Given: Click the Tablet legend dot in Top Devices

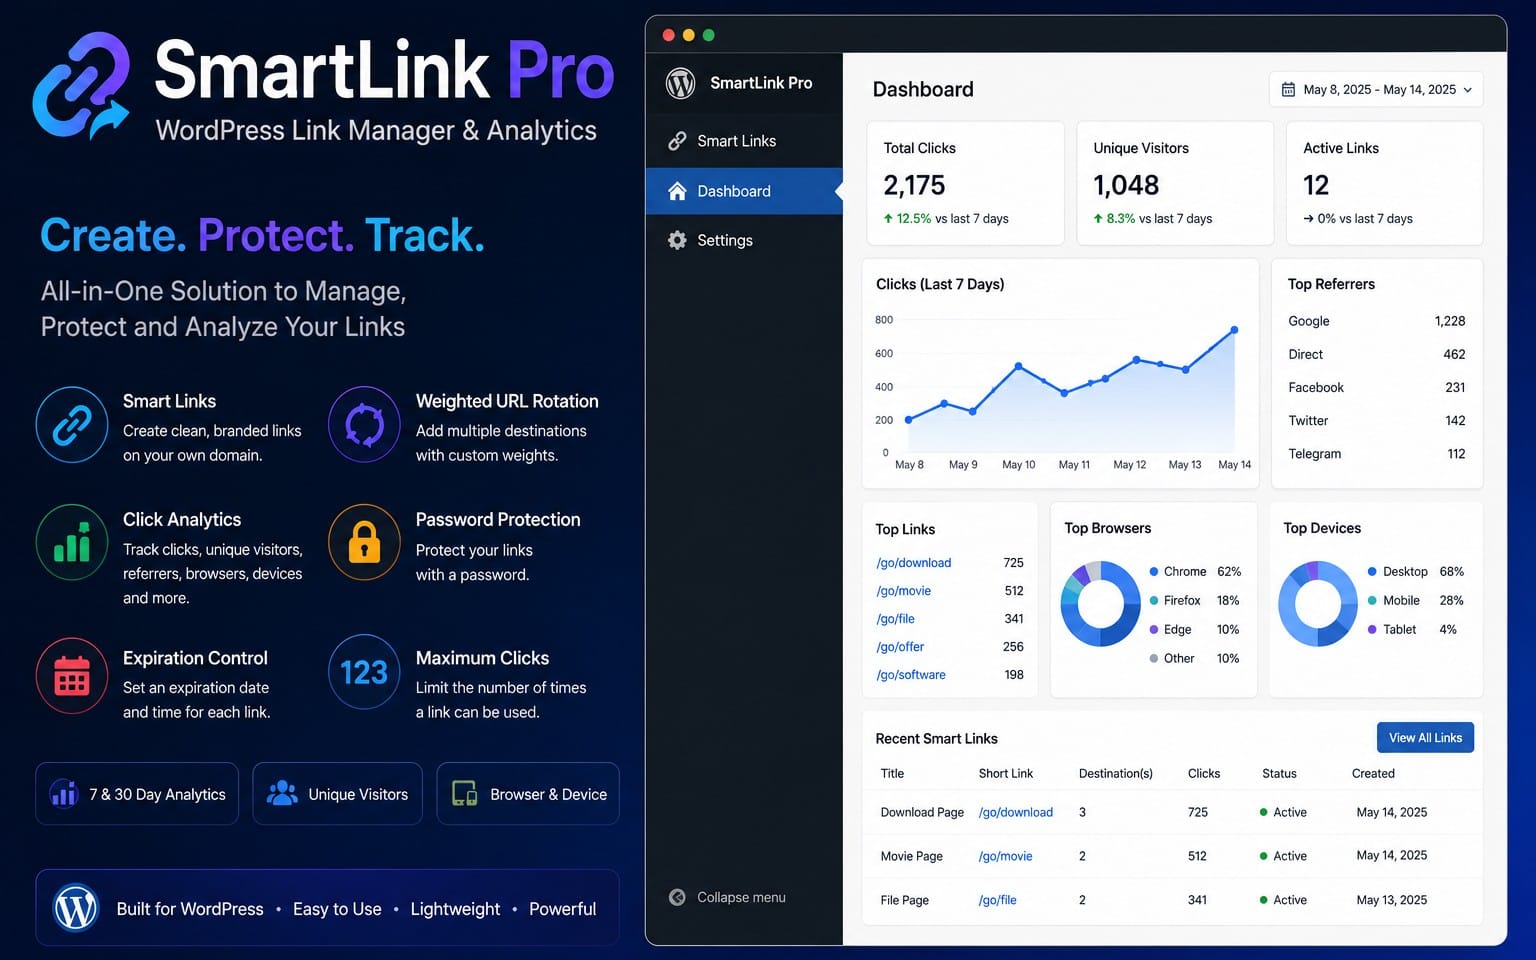Looking at the screenshot, I should coord(1372,629).
